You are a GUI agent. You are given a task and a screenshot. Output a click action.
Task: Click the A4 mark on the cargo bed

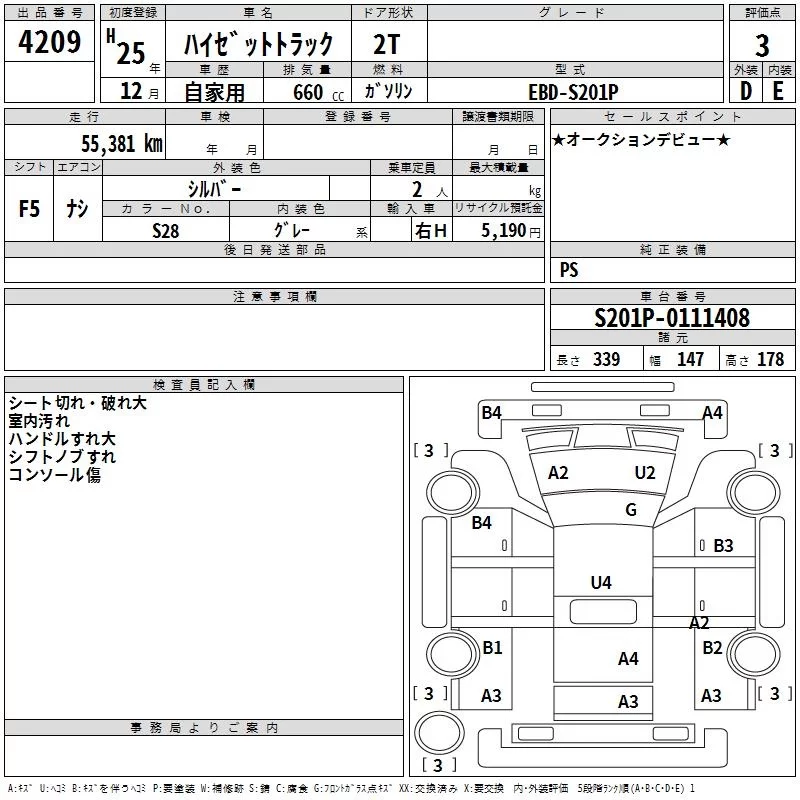[x=628, y=659]
